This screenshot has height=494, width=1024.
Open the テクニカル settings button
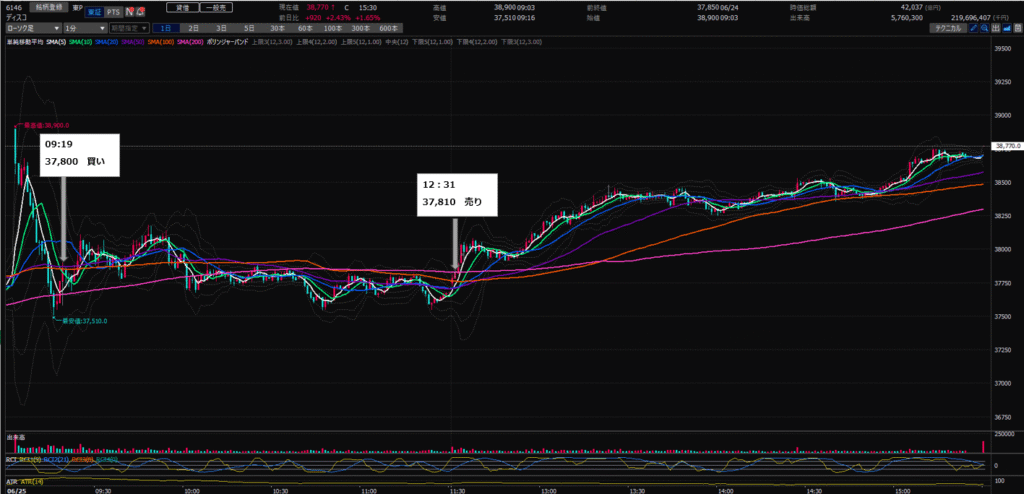click(x=949, y=29)
